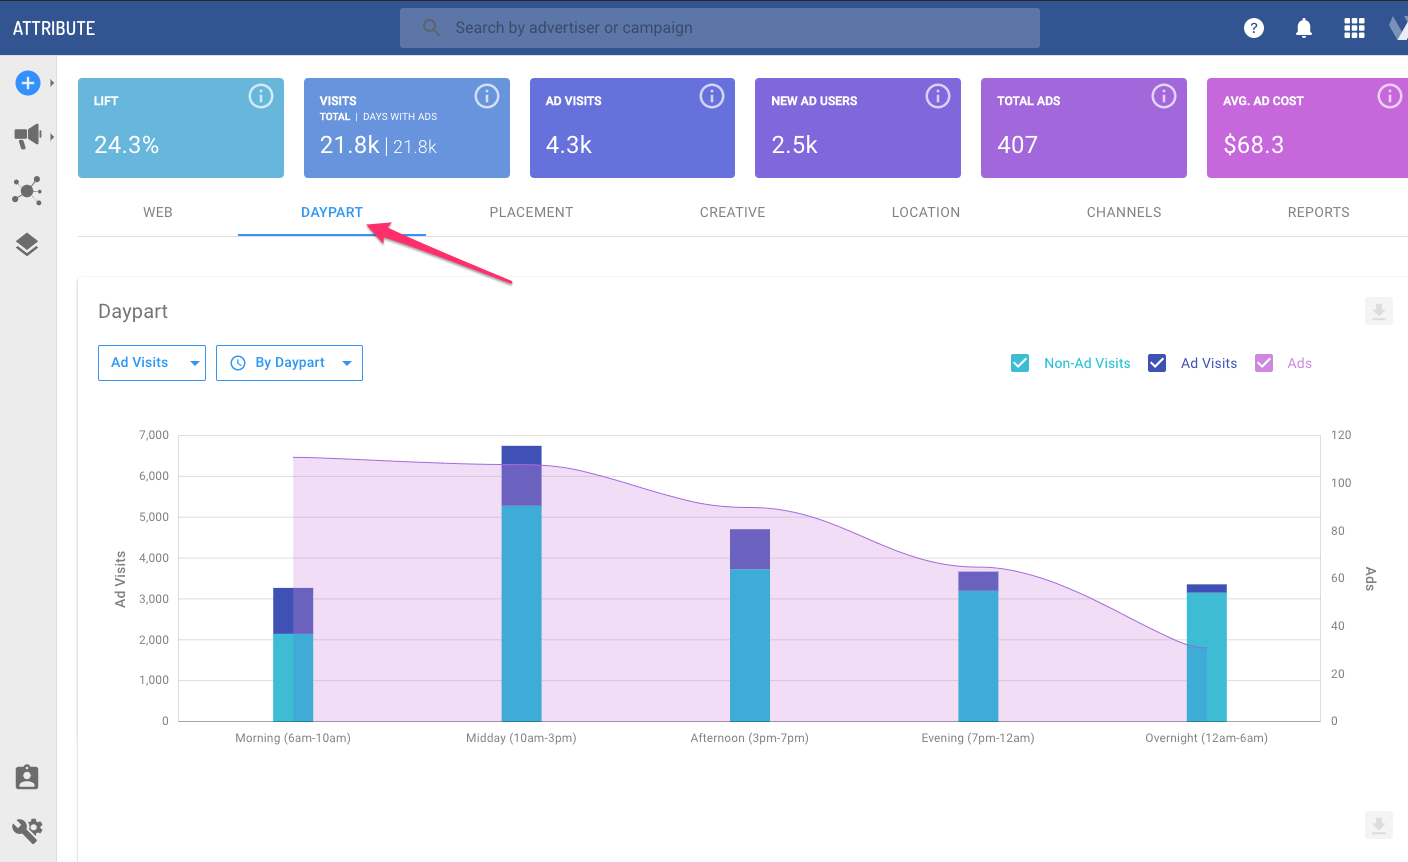Select the layers stack icon in sidebar
1408x862 pixels.
pyautogui.click(x=27, y=245)
